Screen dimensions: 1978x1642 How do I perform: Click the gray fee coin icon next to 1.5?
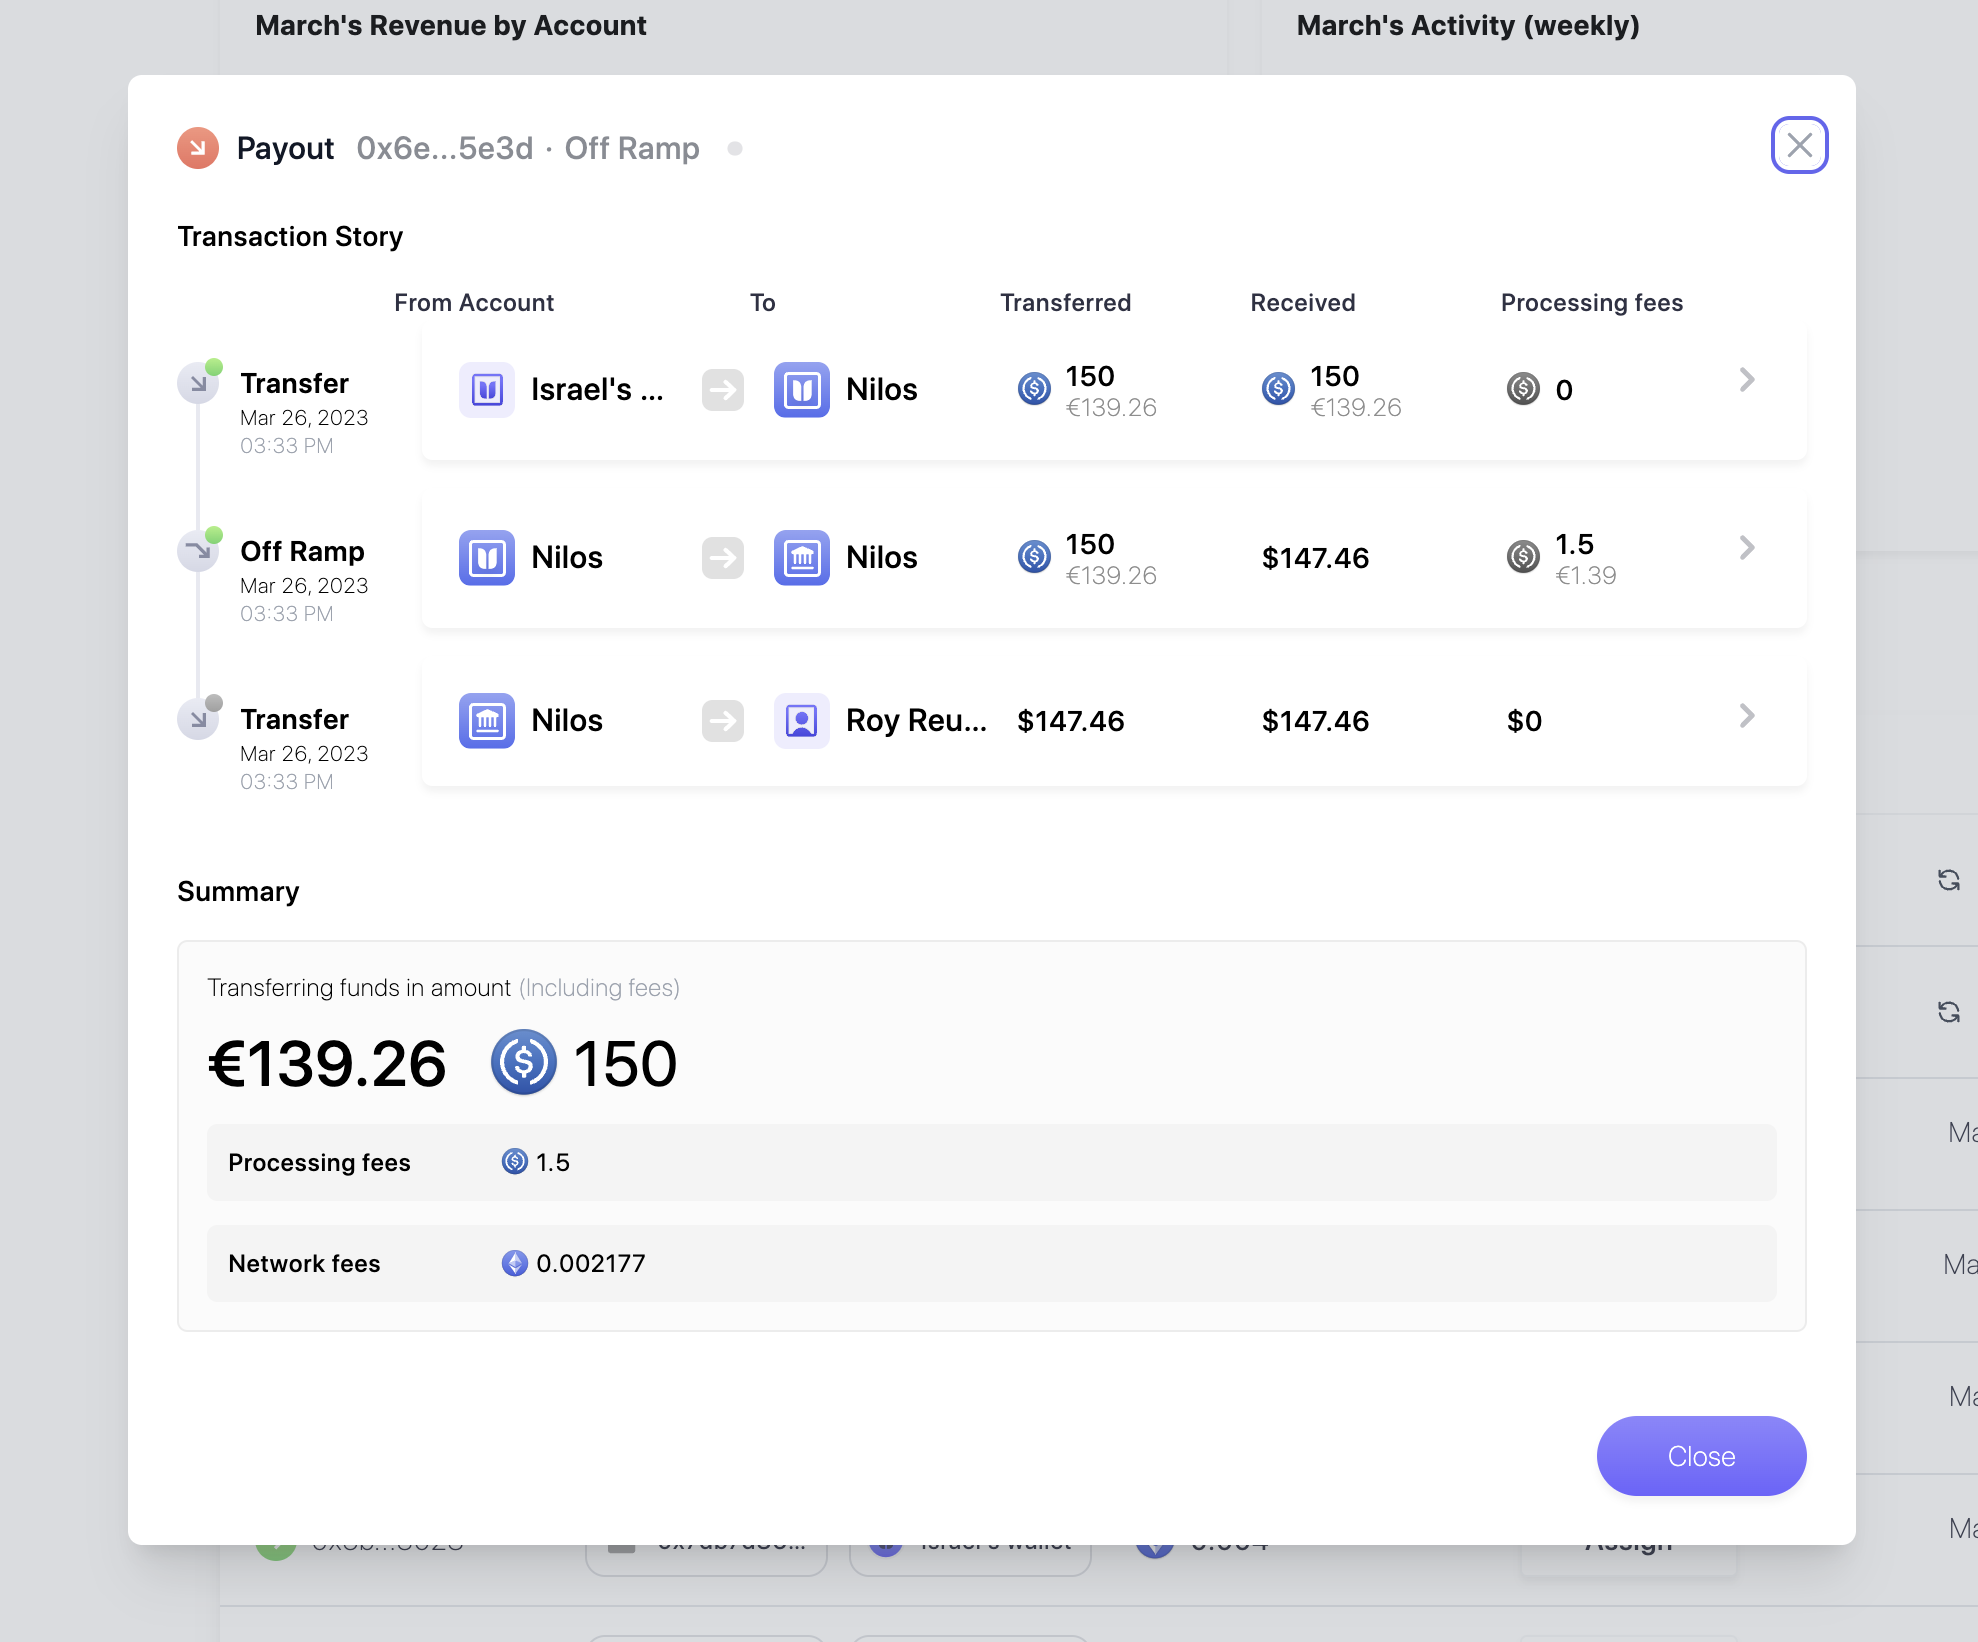pyautogui.click(x=1523, y=557)
